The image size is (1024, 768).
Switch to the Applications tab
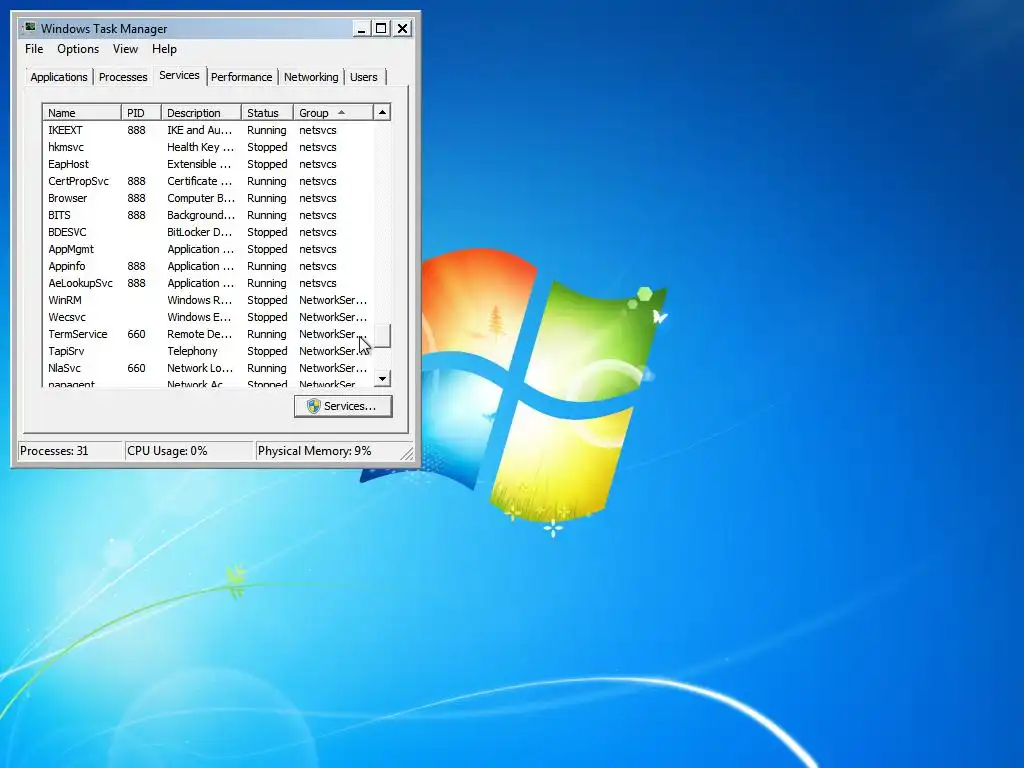point(59,77)
